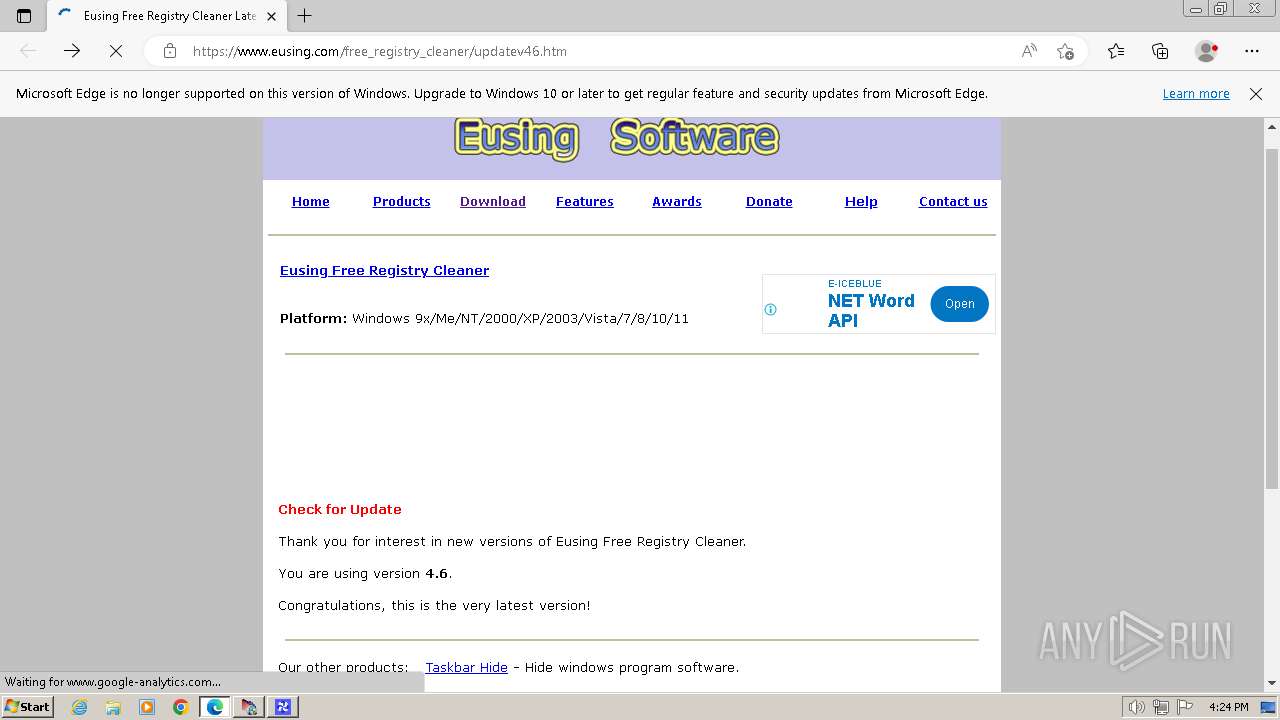Click scrollbar down arrow
This screenshot has height=720, width=1280.
pos(1272,683)
